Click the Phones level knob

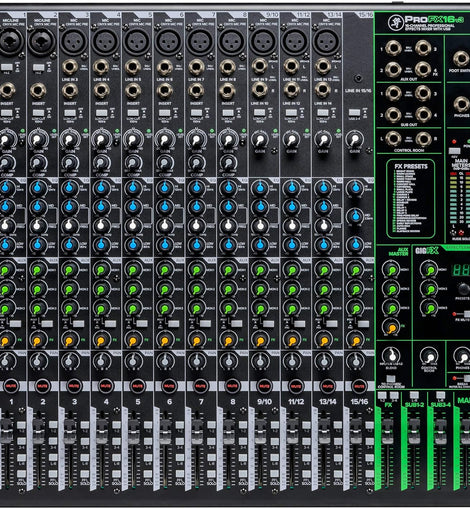pos(463,357)
